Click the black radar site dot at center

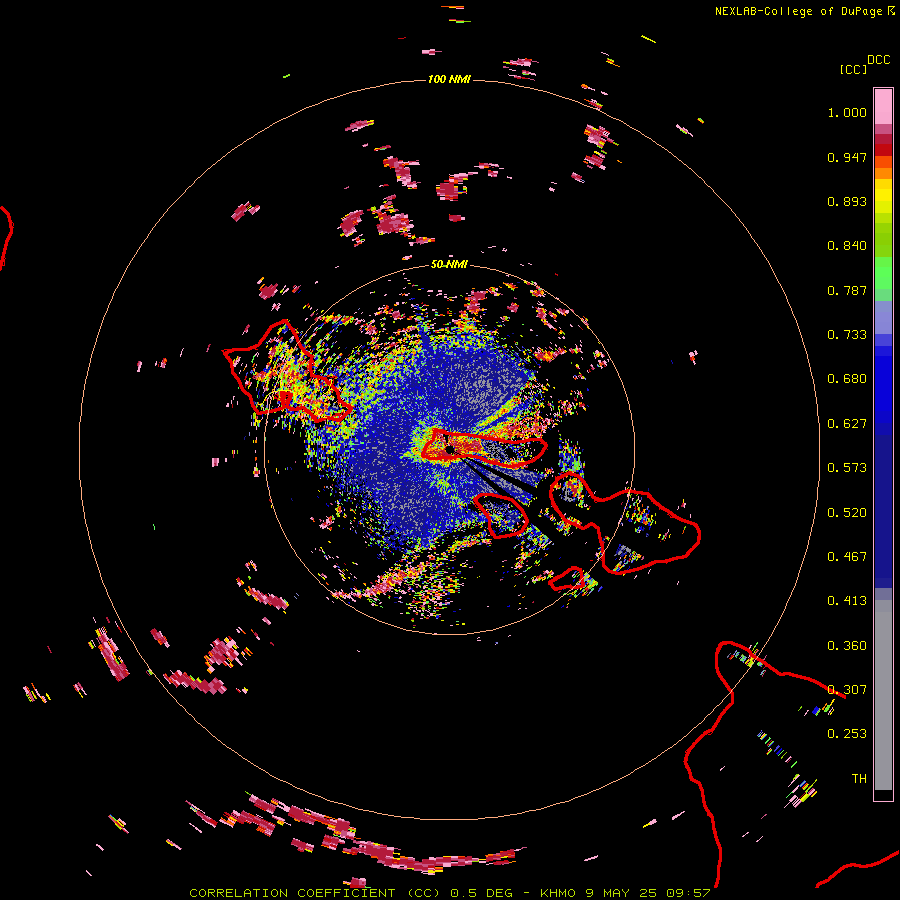450,450
